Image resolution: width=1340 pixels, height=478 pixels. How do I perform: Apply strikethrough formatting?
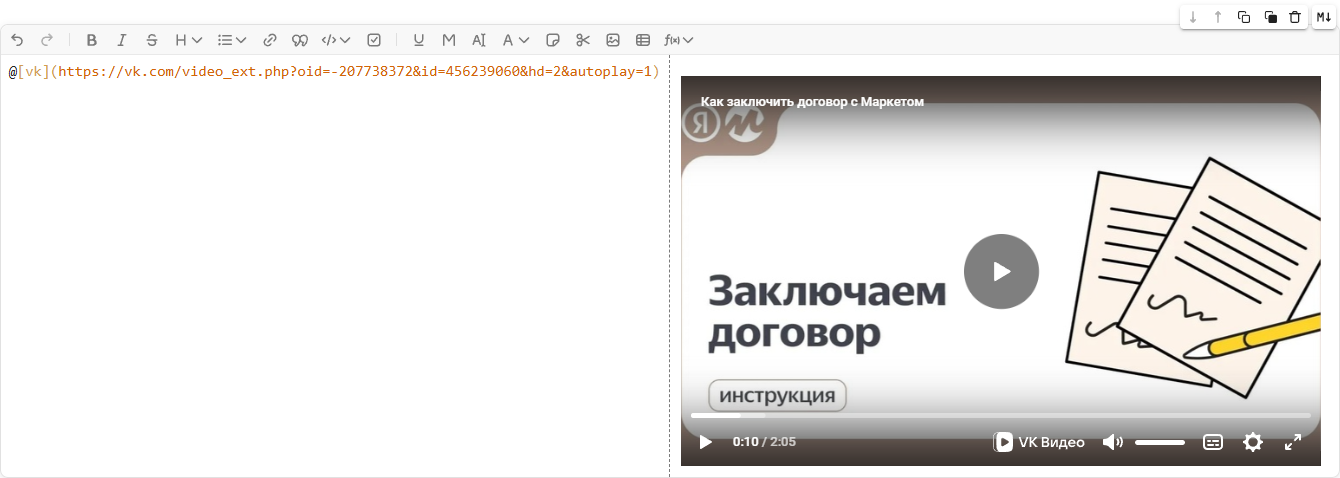152,40
